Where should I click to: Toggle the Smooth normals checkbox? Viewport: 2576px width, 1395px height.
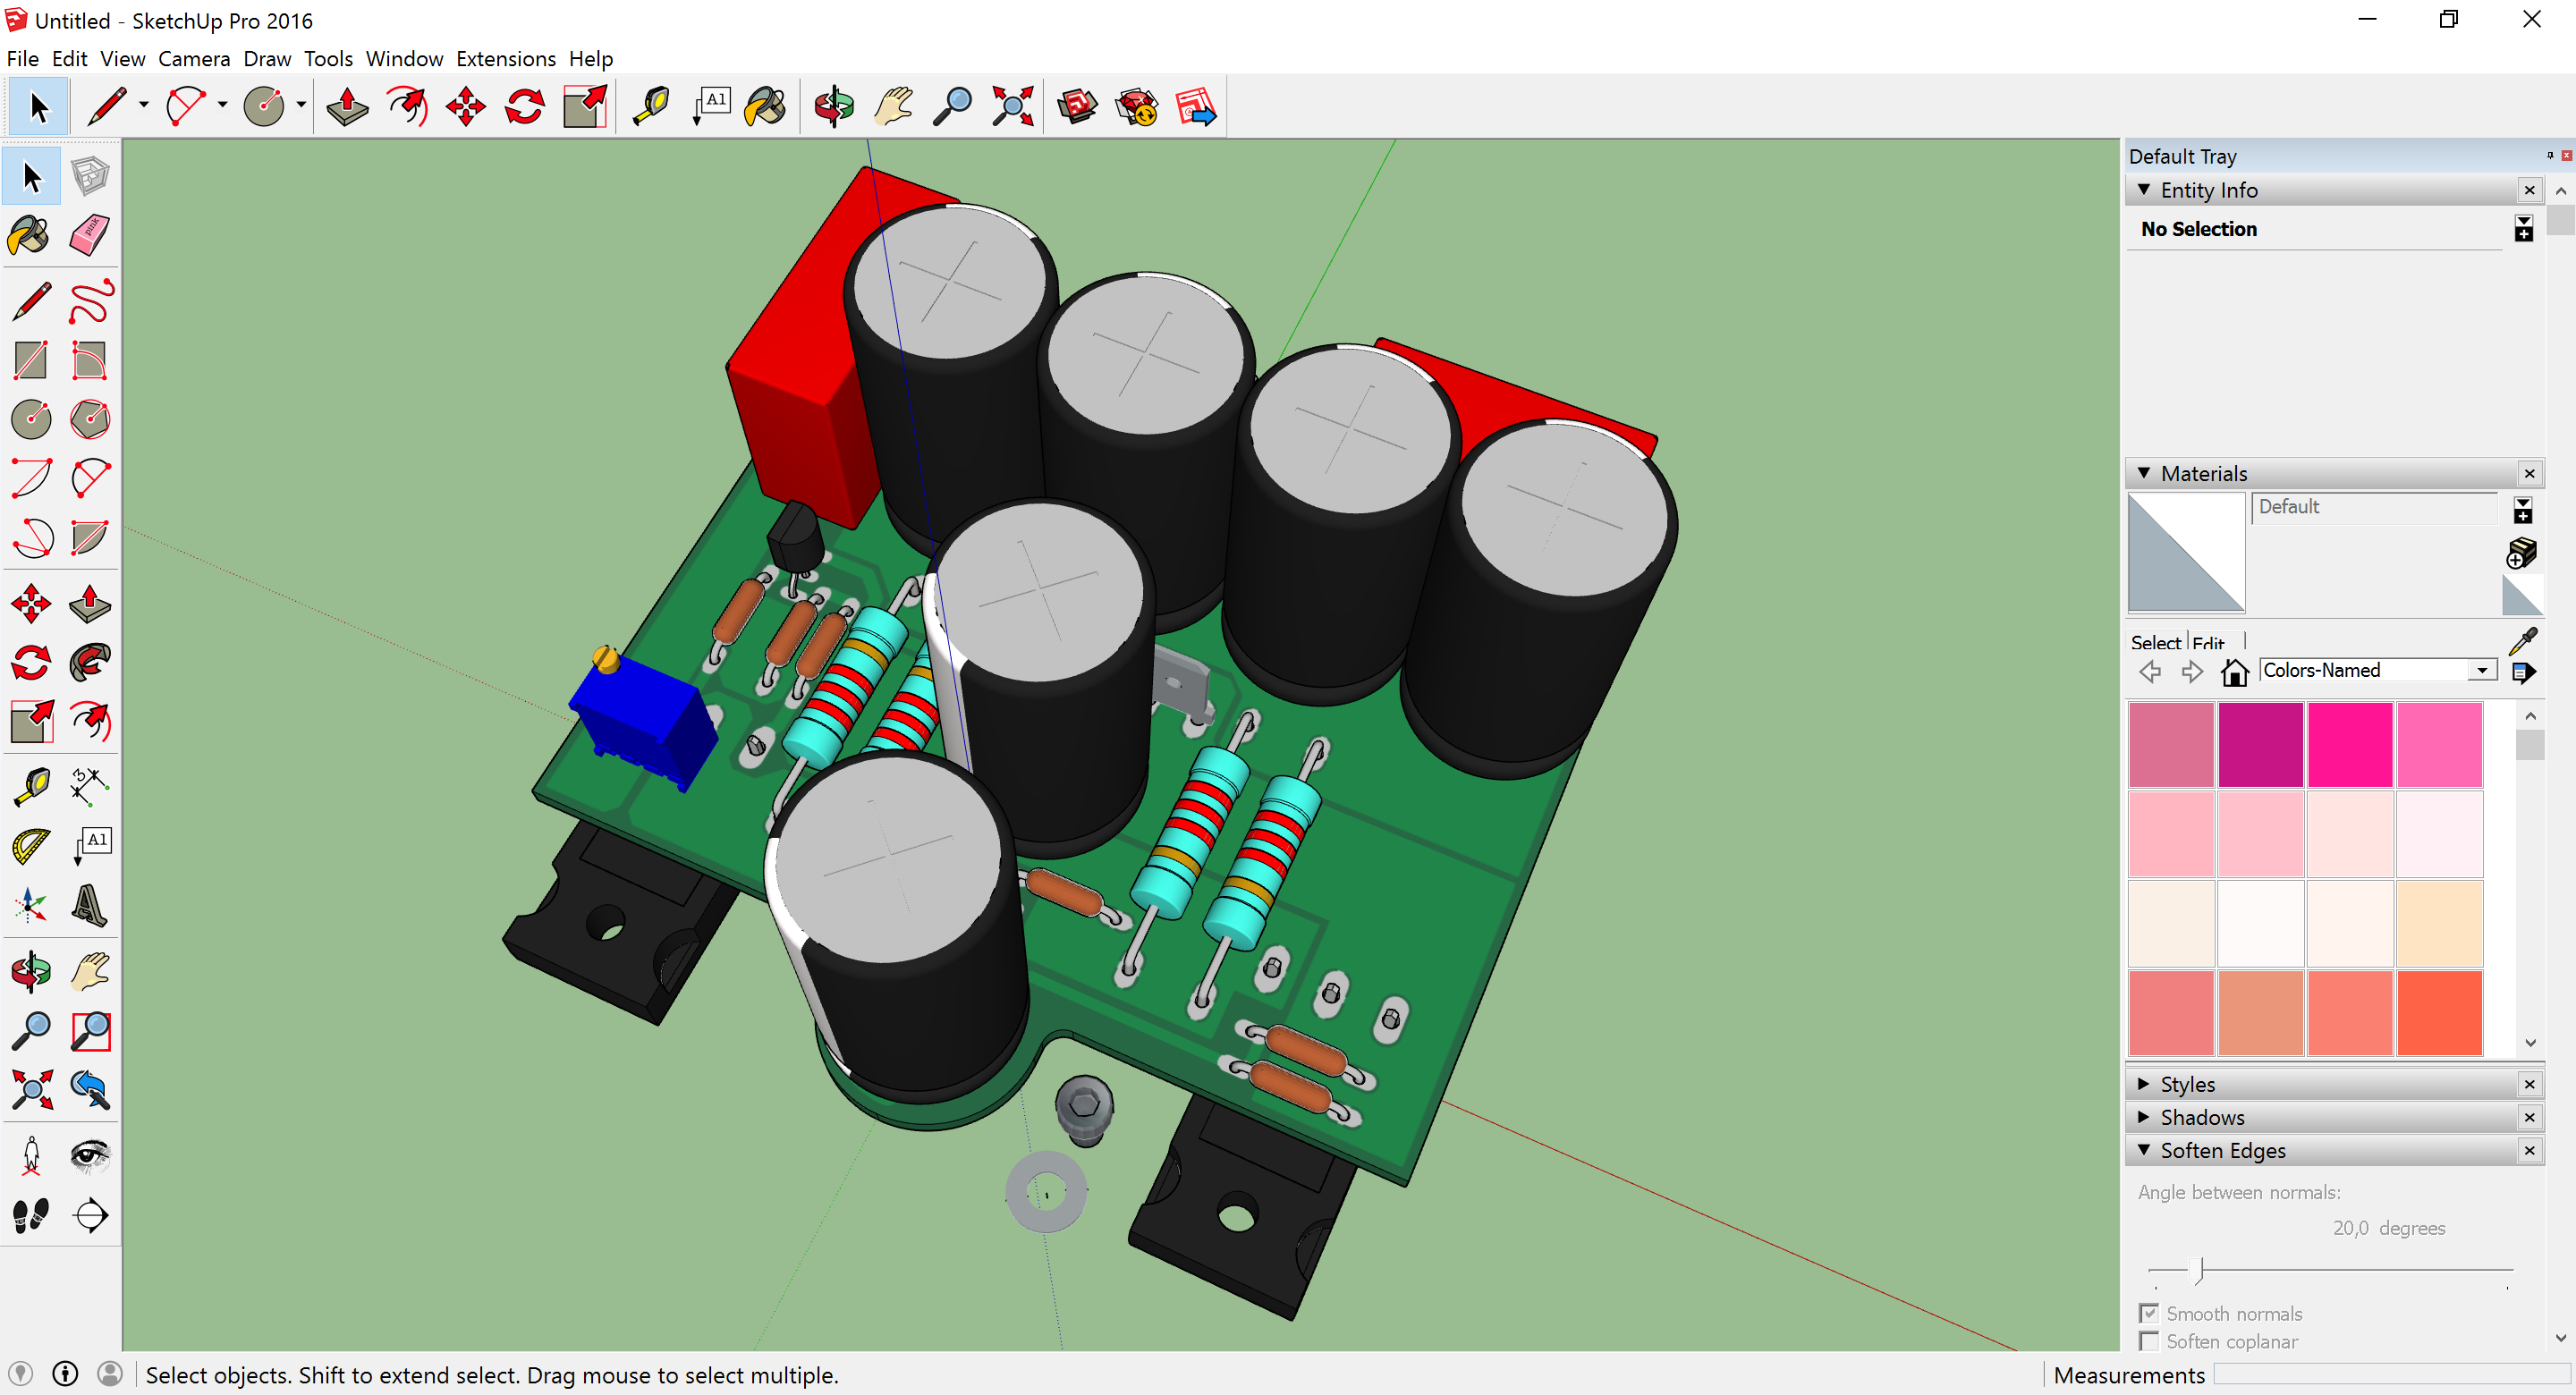pyautogui.click(x=2149, y=1313)
